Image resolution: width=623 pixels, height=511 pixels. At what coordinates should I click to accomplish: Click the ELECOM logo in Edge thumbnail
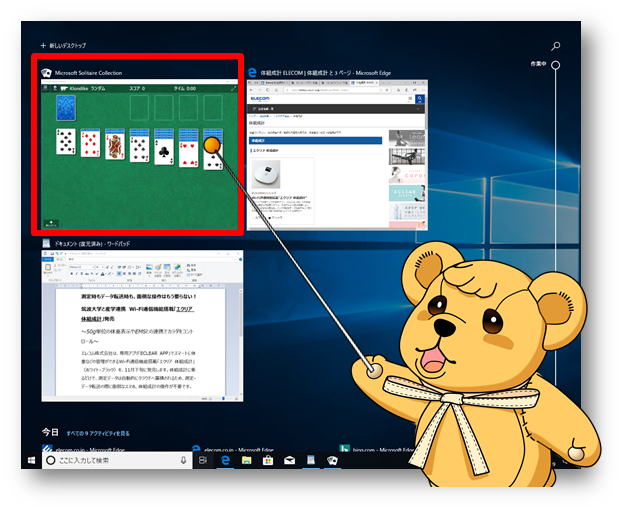260,98
